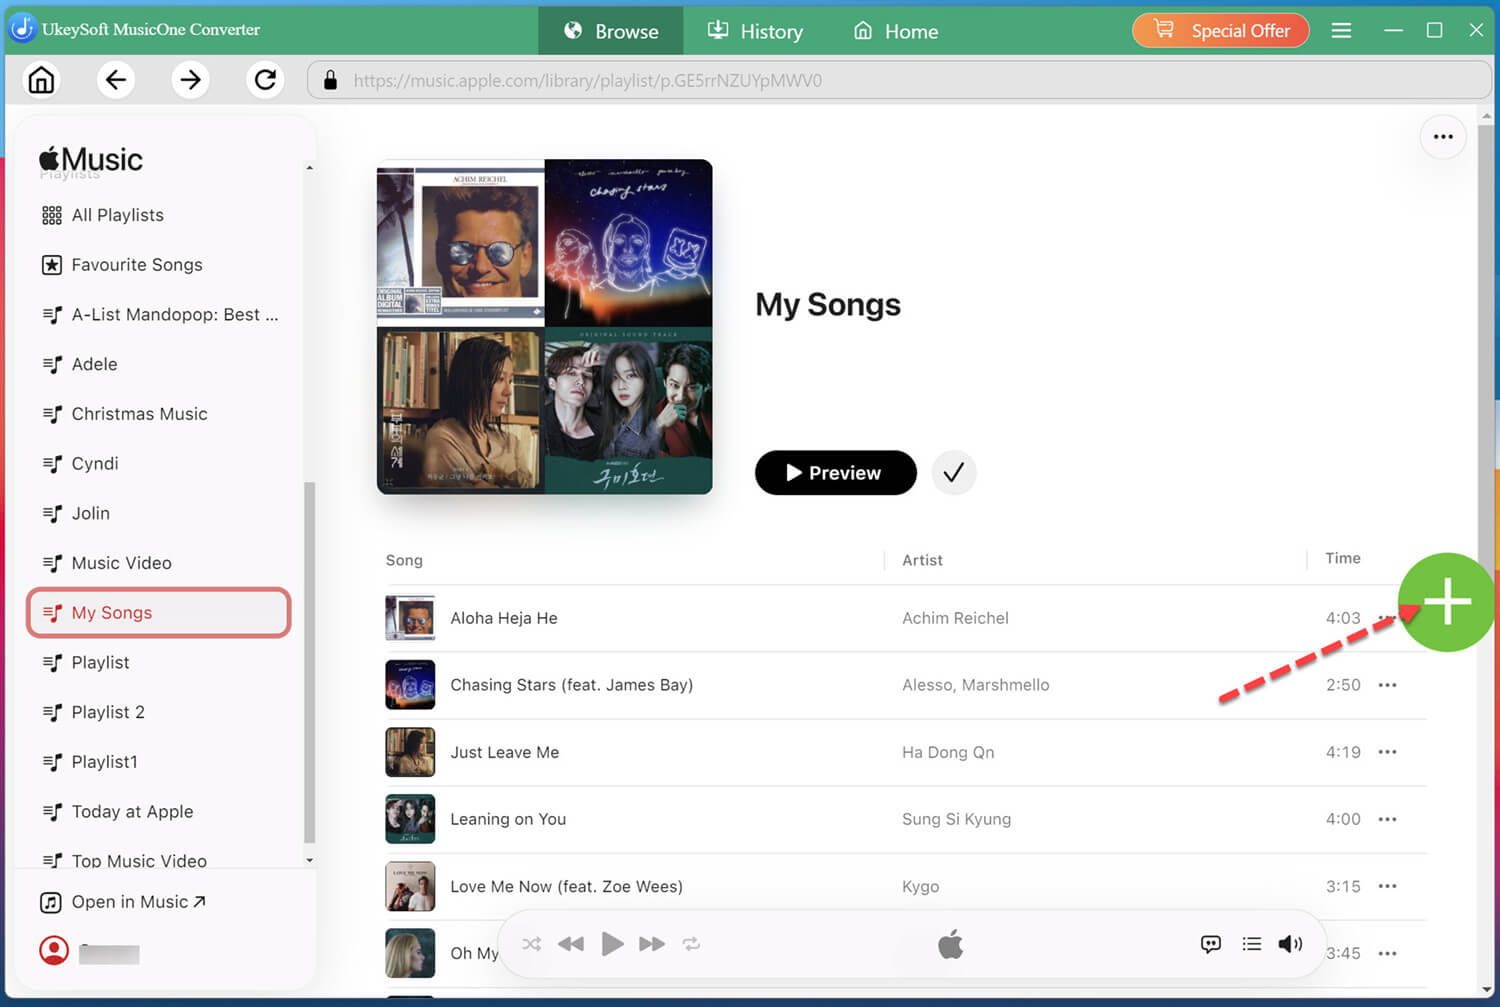Skip to next track in player
The width and height of the screenshot is (1500, 1007).
pos(652,944)
